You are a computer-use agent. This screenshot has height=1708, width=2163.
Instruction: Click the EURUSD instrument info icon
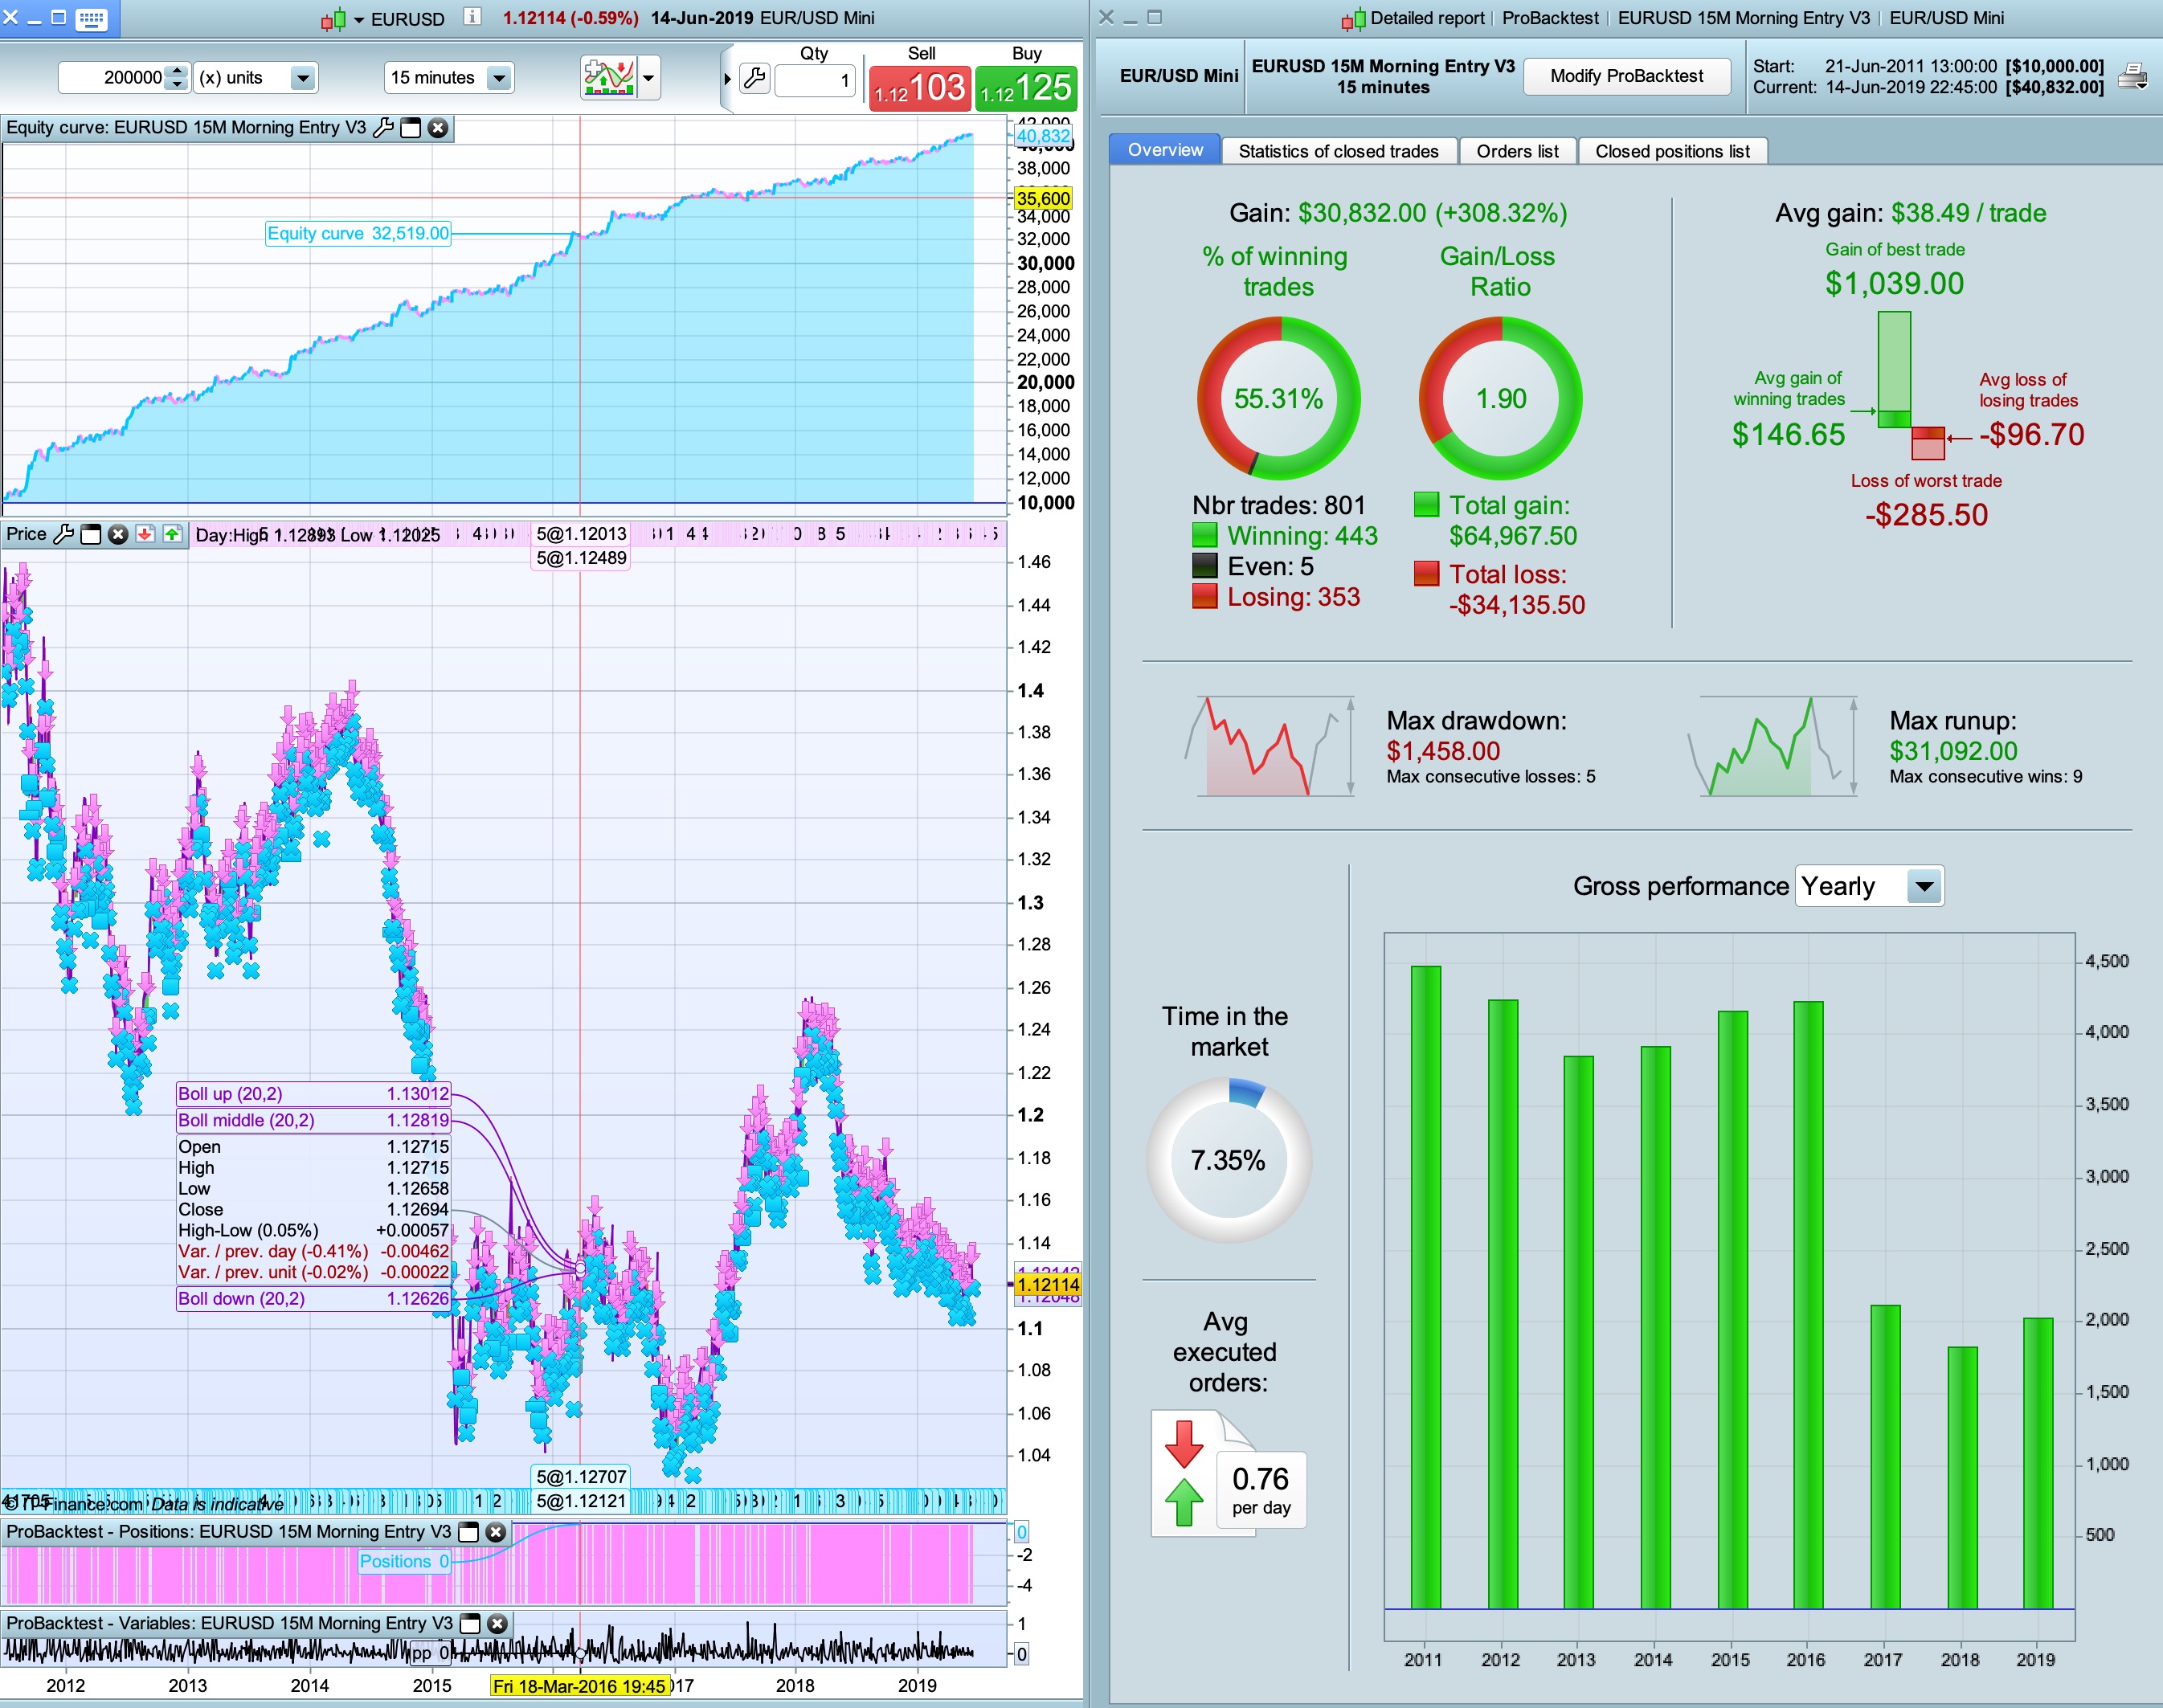point(472,17)
